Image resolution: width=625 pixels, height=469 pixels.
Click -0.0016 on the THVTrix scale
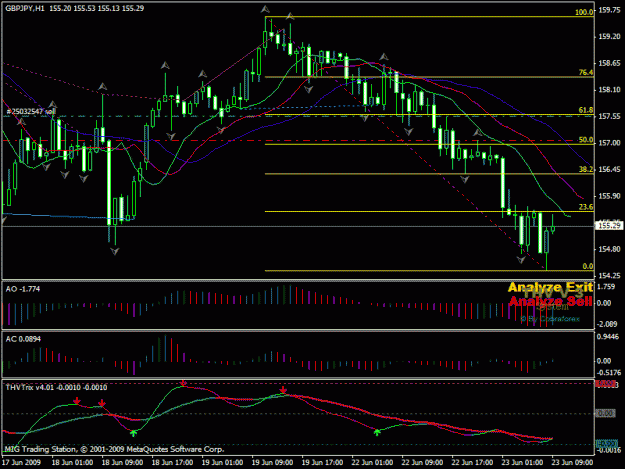point(608,450)
